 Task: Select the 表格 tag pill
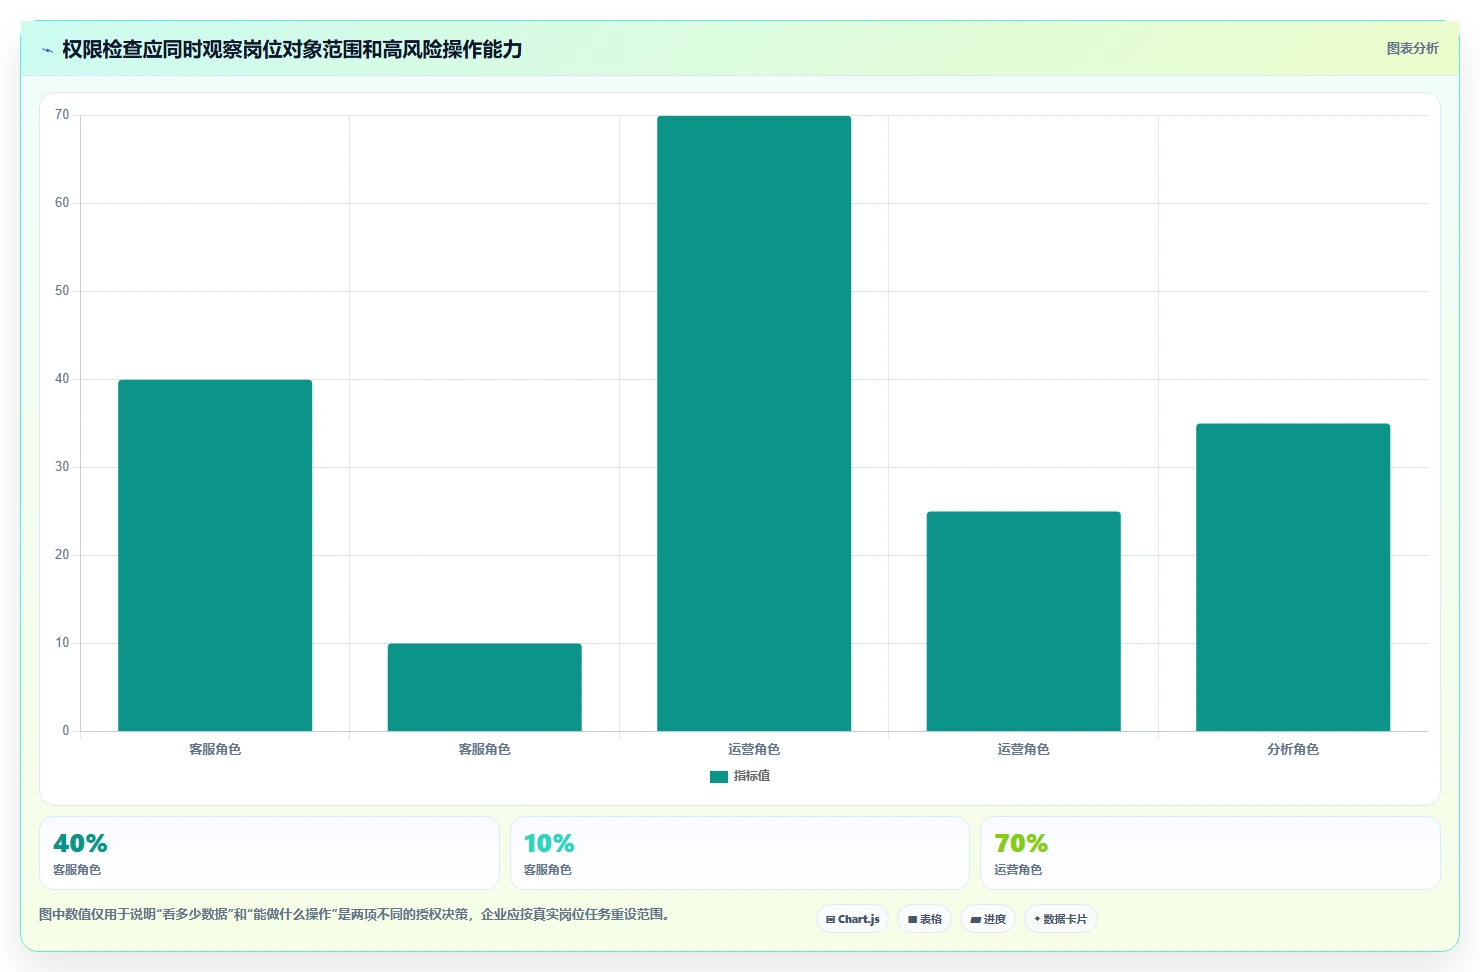(924, 919)
